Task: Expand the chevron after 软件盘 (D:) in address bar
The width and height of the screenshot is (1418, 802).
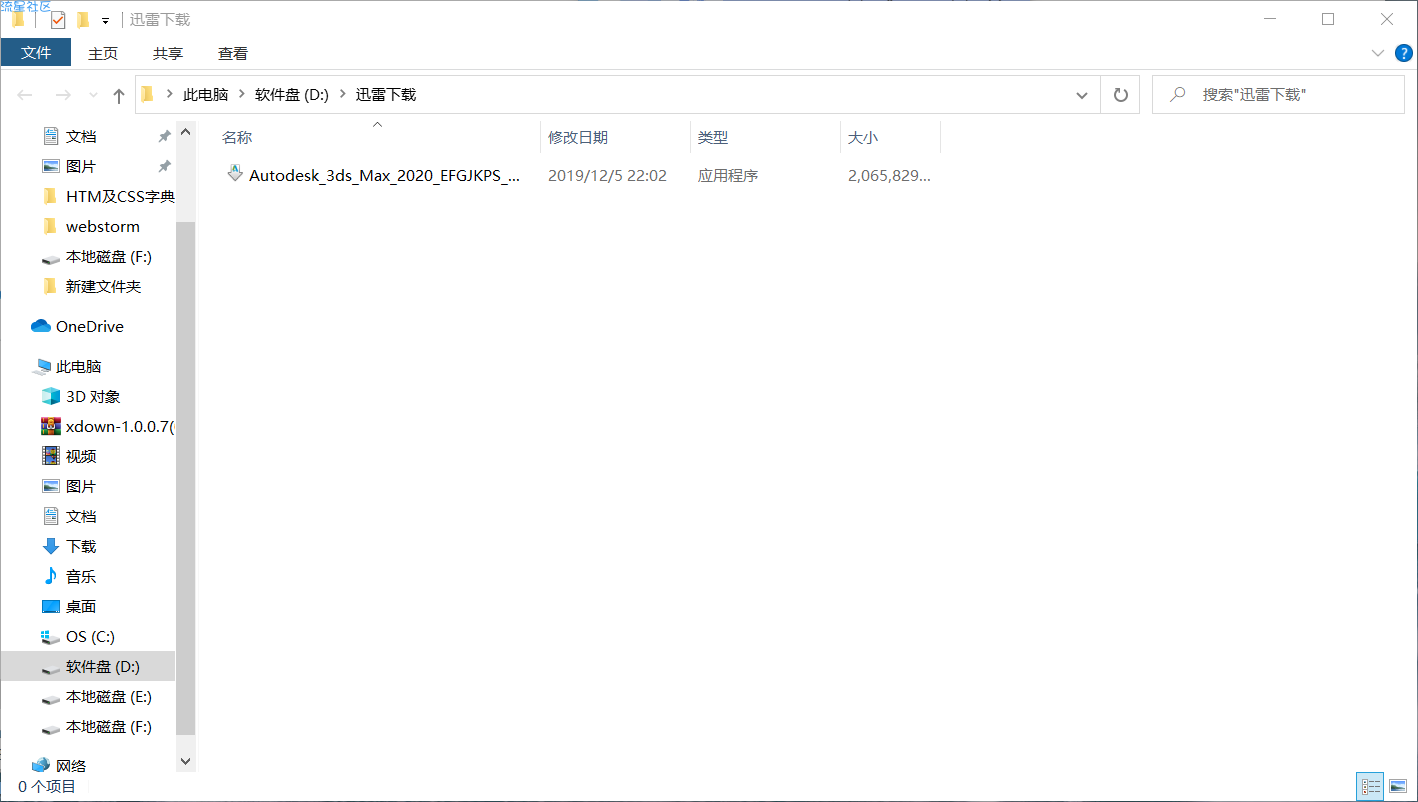Action: (342, 95)
